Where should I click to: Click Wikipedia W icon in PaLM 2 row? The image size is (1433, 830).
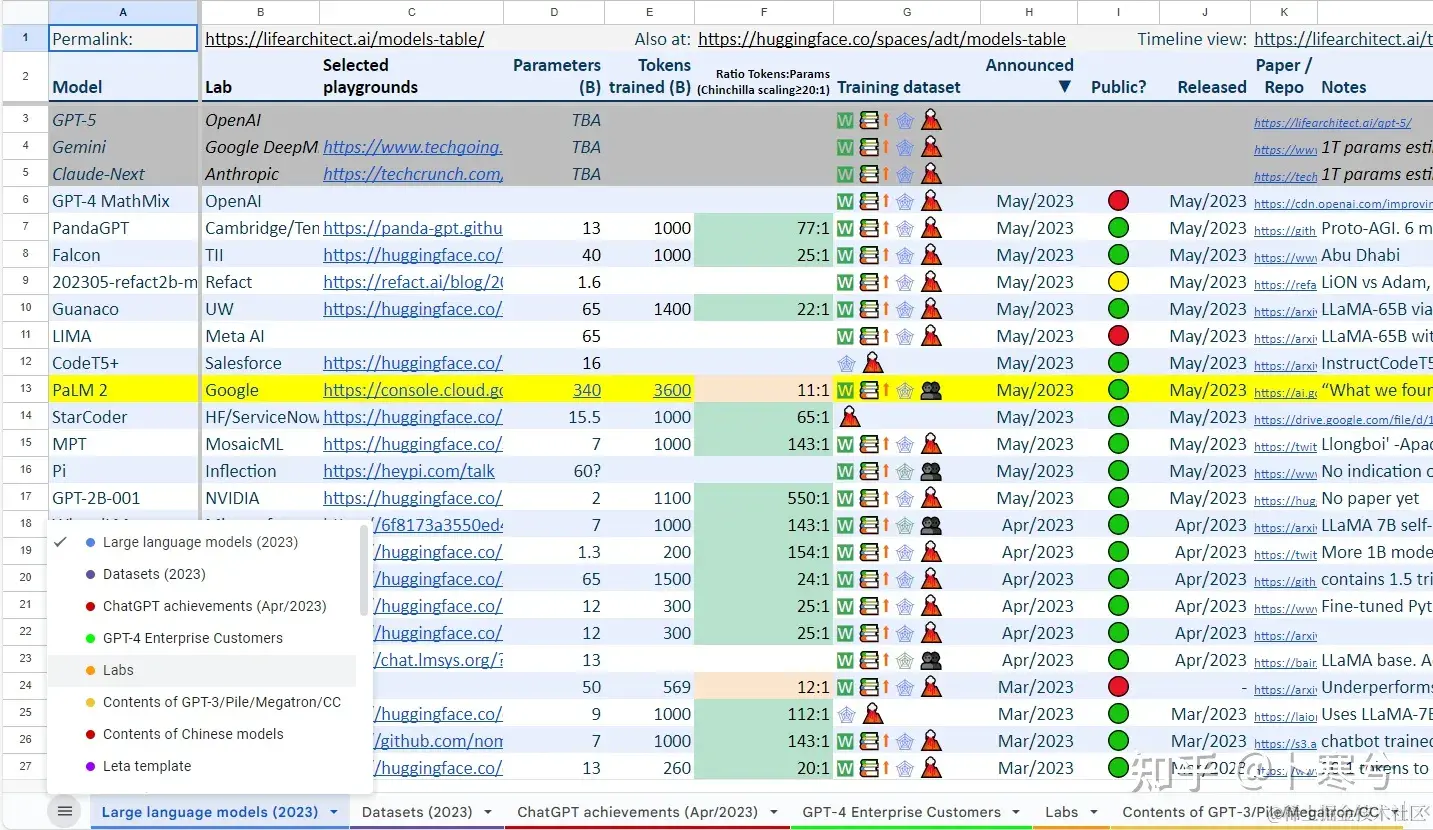(845, 390)
